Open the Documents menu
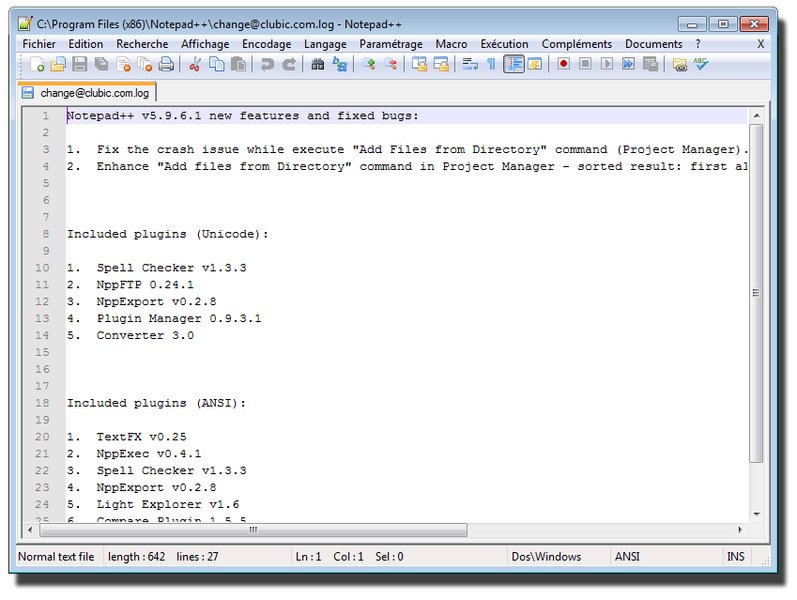Viewport: 797px width, 600px height. (653, 44)
